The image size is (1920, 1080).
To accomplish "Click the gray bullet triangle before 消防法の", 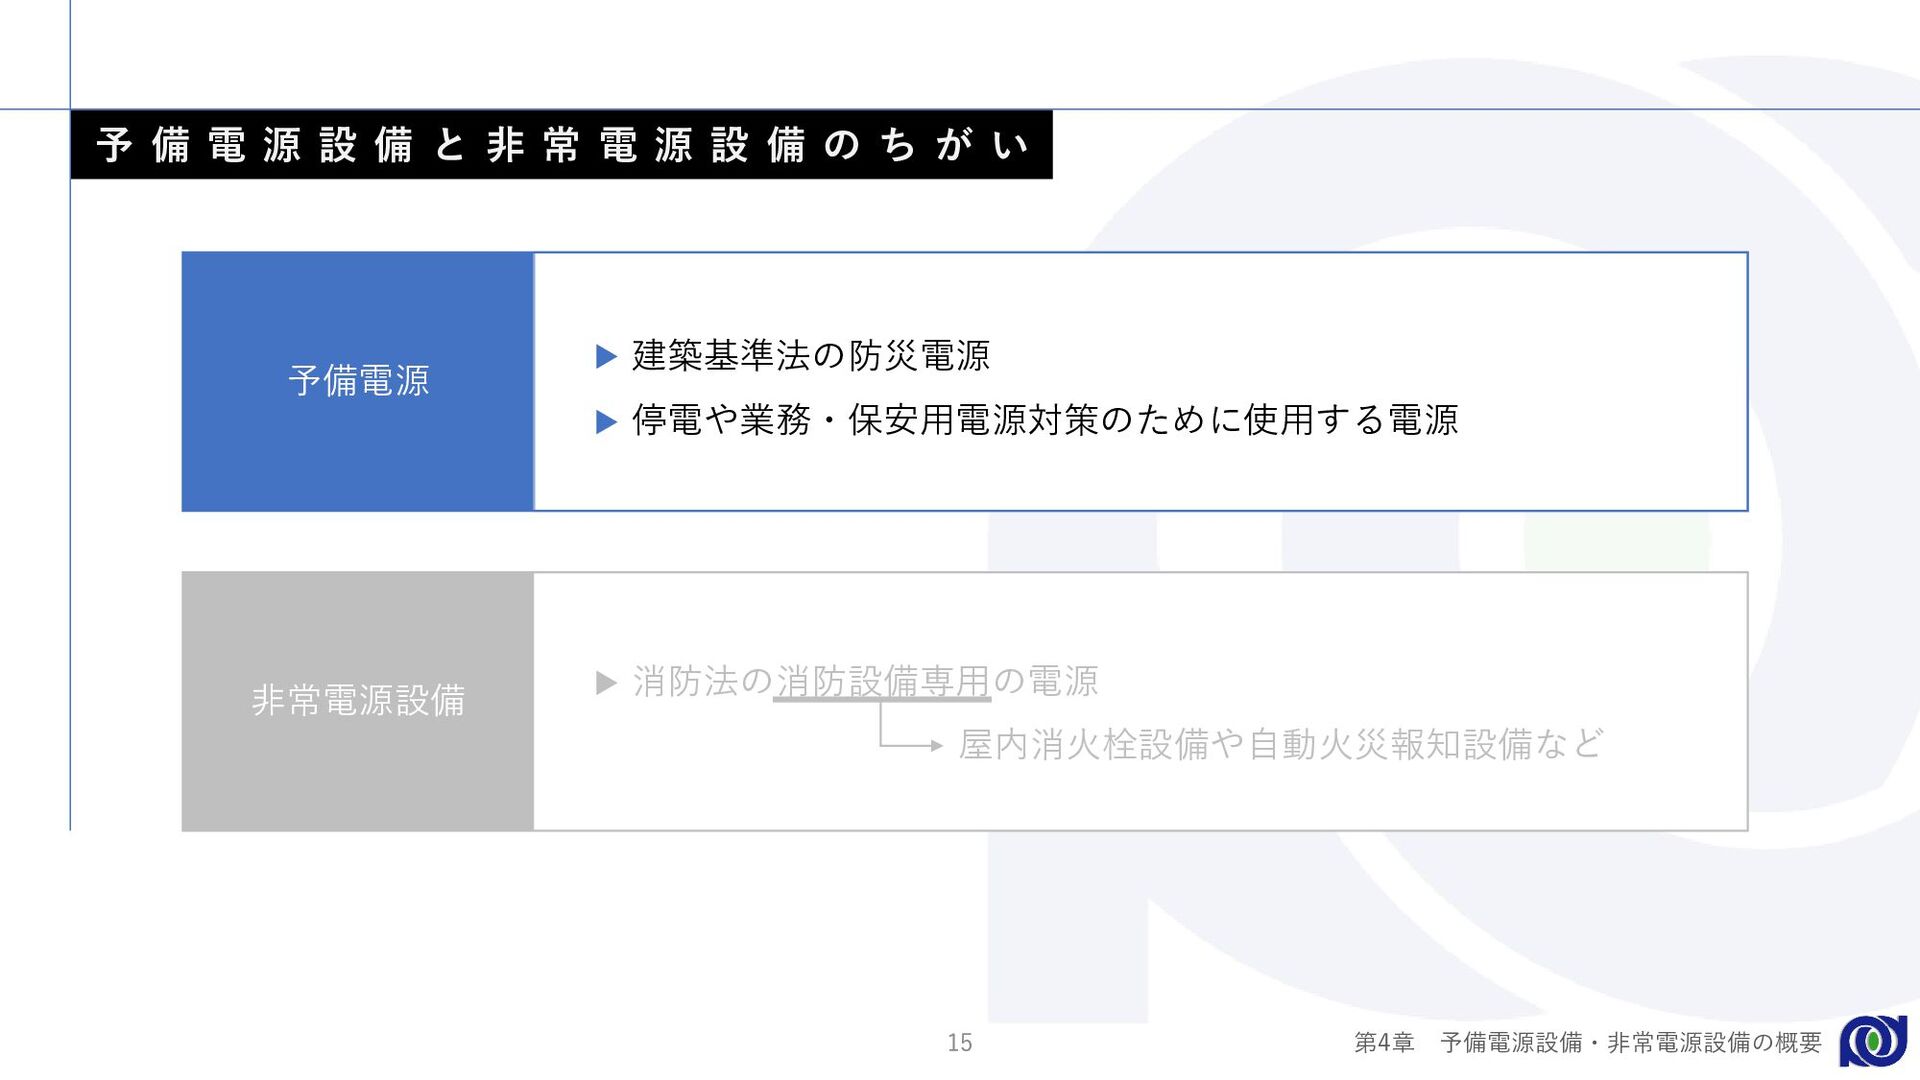I will pyautogui.click(x=606, y=683).
